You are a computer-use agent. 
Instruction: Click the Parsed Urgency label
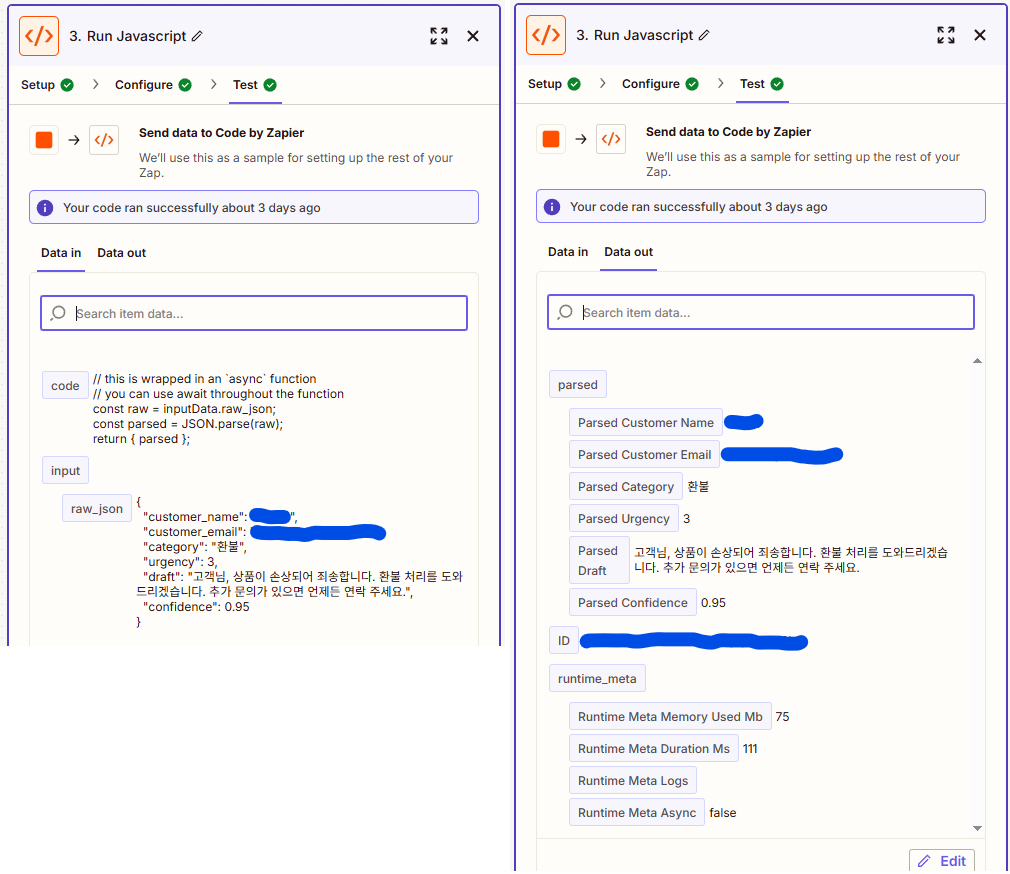coord(624,518)
